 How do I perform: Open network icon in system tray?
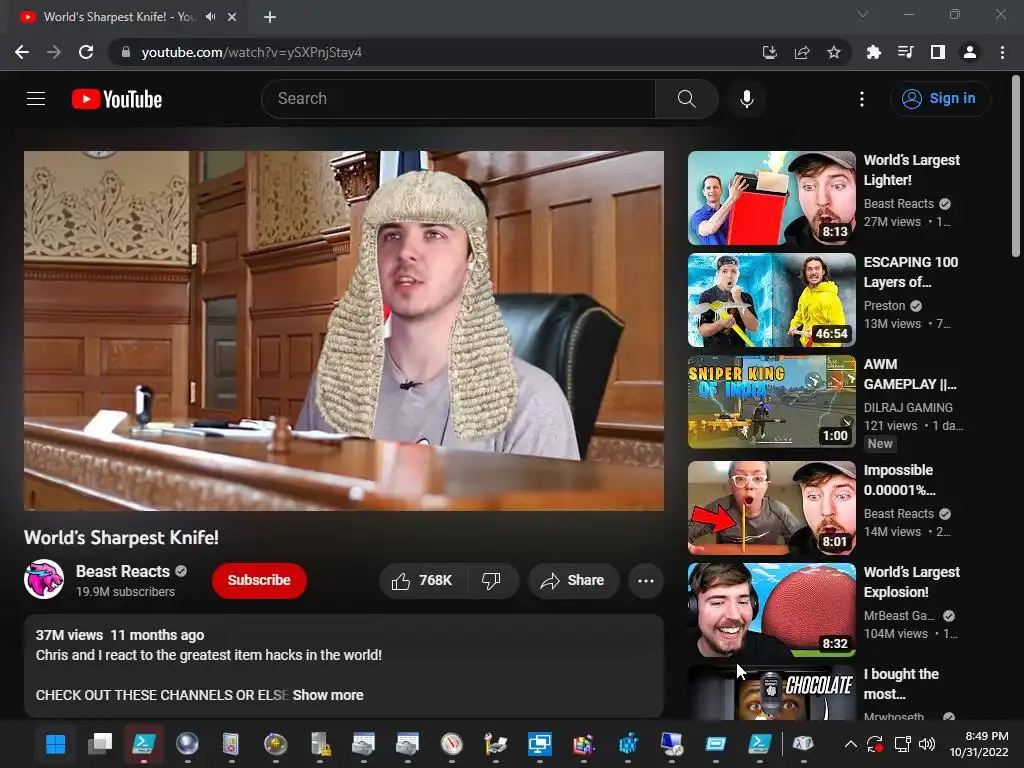point(903,744)
